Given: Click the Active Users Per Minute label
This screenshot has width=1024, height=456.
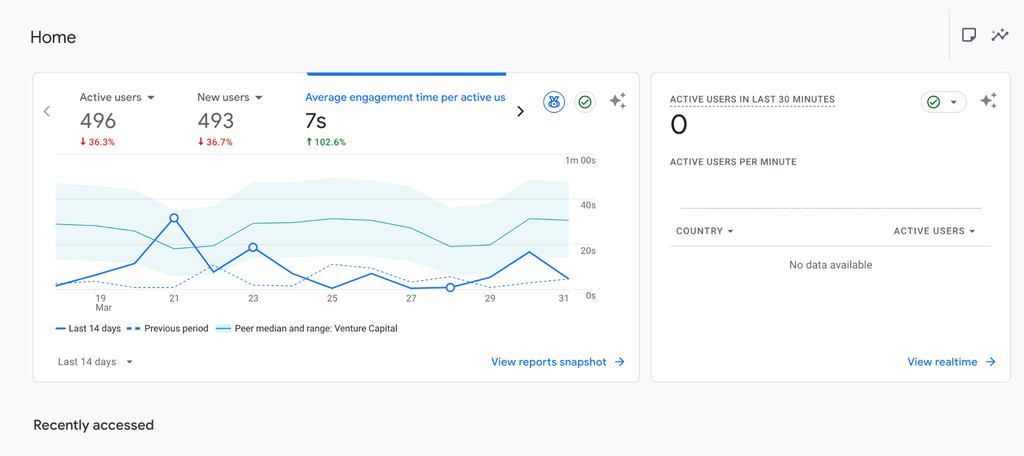Looking at the screenshot, I should click(x=733, y=162).
